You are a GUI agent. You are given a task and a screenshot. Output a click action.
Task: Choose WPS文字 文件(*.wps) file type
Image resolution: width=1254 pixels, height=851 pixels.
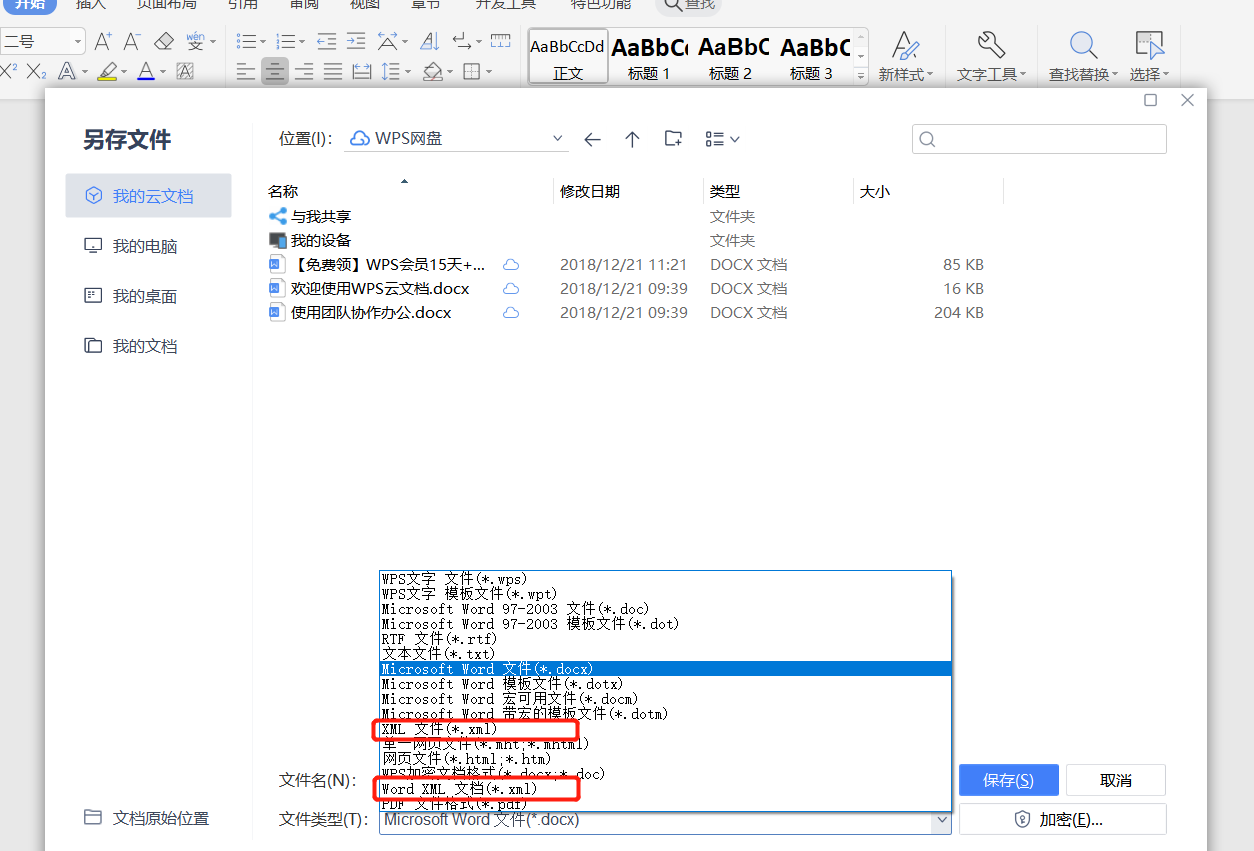665,579
